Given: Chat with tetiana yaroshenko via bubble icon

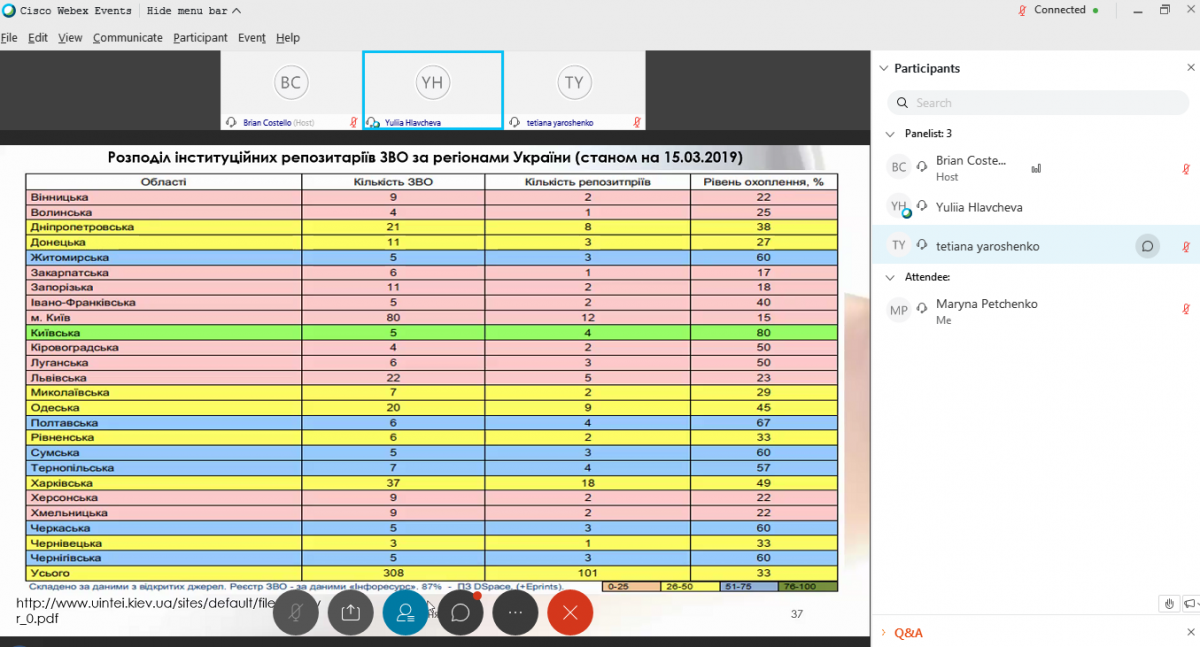Looking at the screenshot, I should [1148, 246].
